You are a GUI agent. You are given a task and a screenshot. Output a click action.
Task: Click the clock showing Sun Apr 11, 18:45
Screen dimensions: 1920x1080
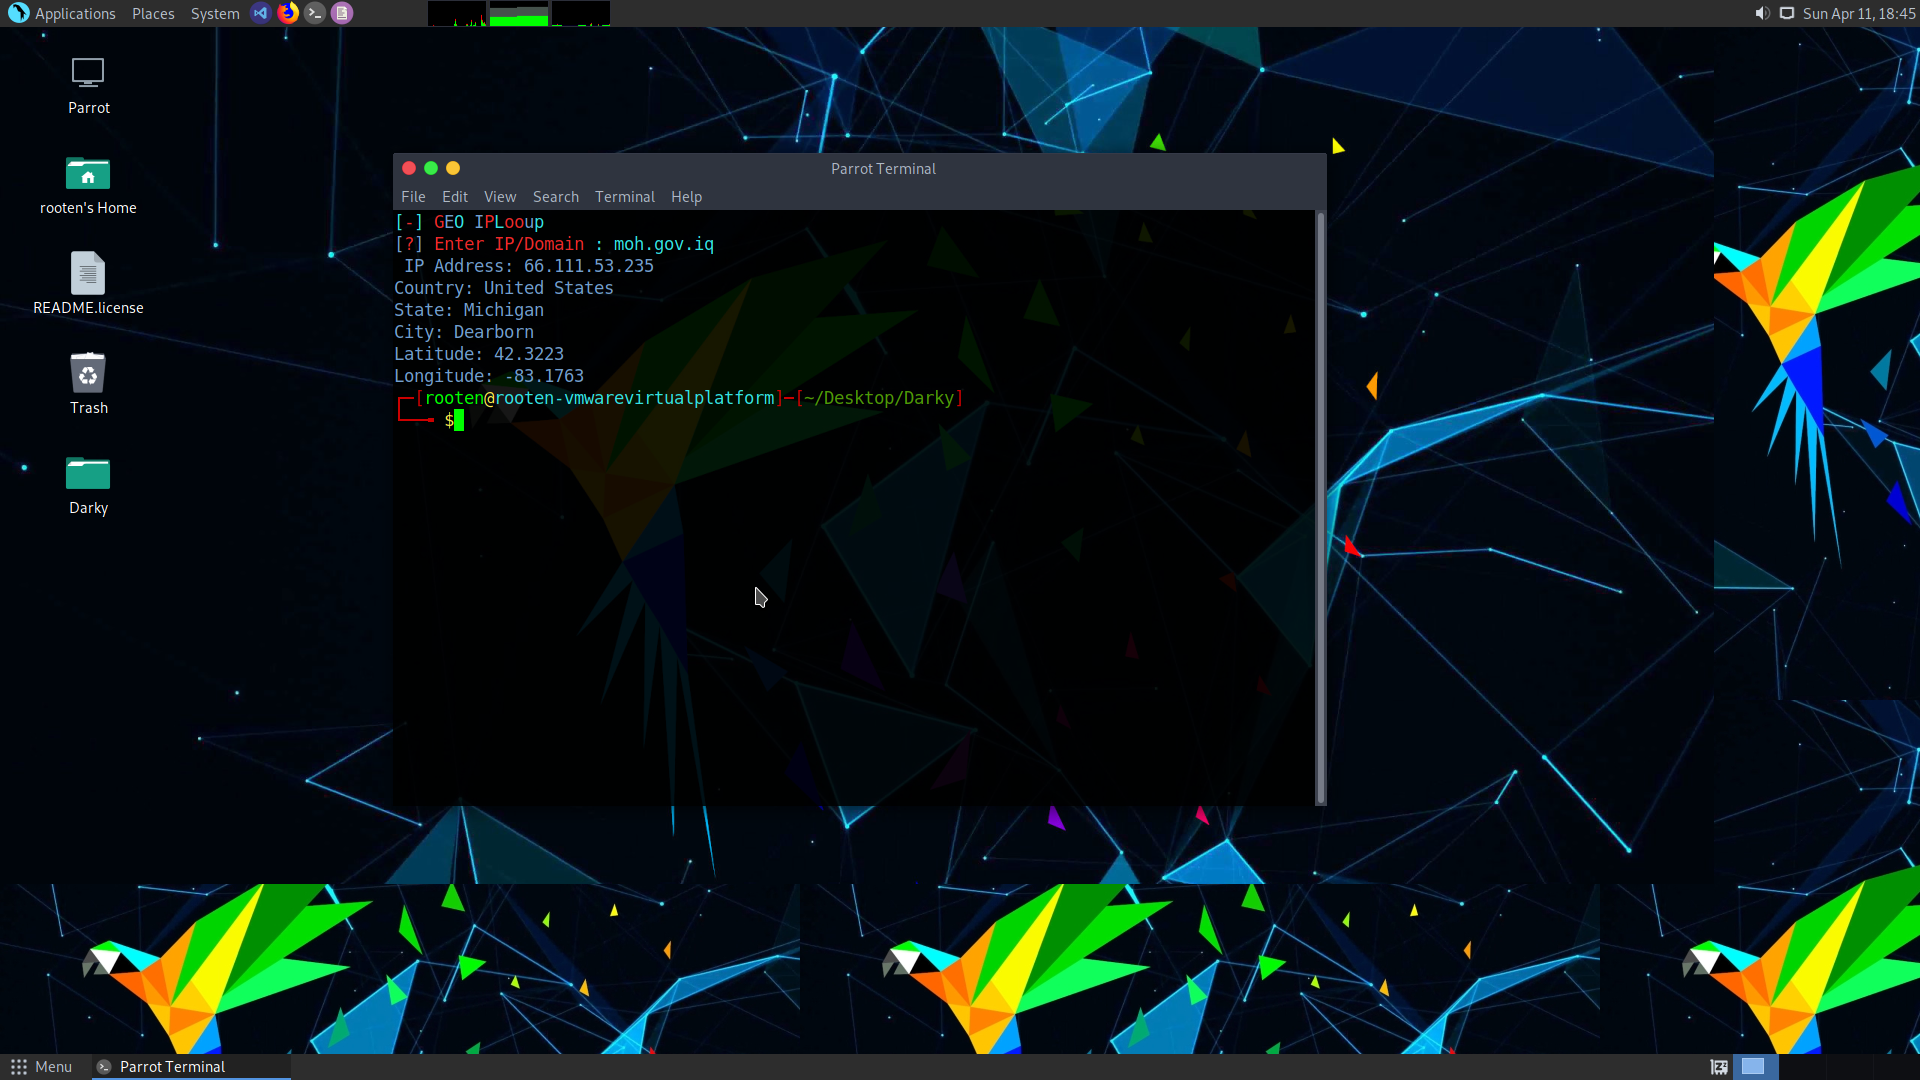(x=1859, y=14)
